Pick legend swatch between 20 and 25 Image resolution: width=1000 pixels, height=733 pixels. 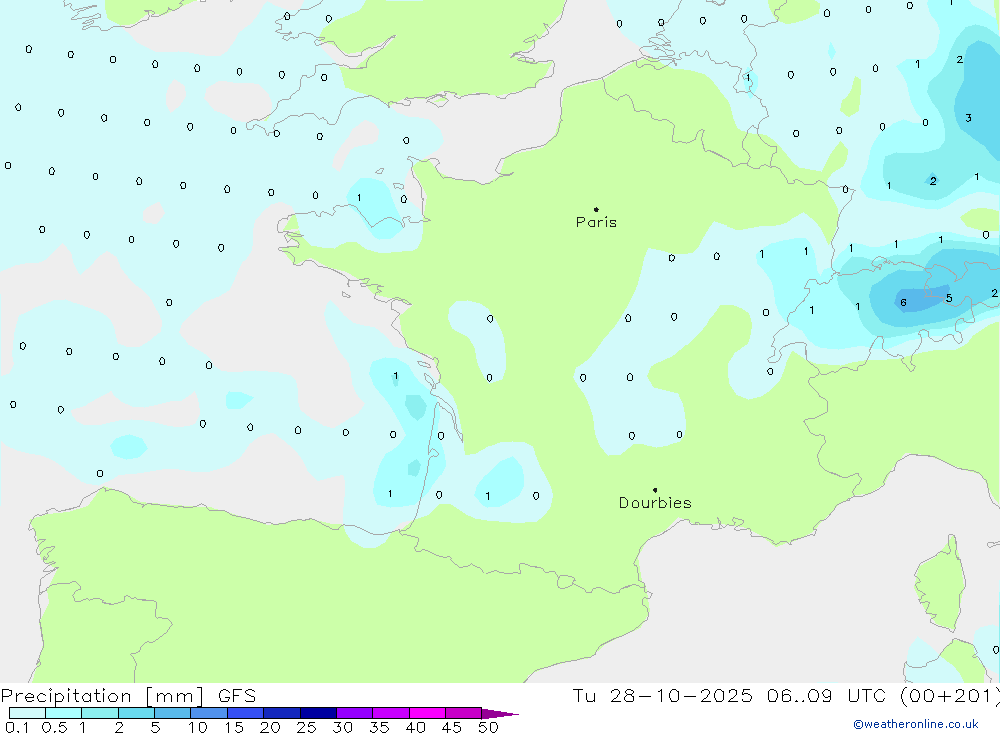[x=282, y=713]
